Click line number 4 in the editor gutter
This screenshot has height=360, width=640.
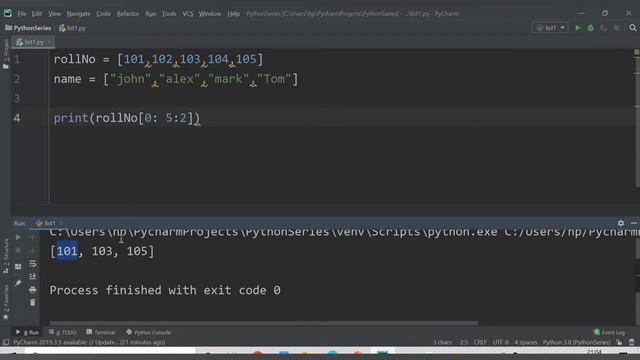click(17, 118)
